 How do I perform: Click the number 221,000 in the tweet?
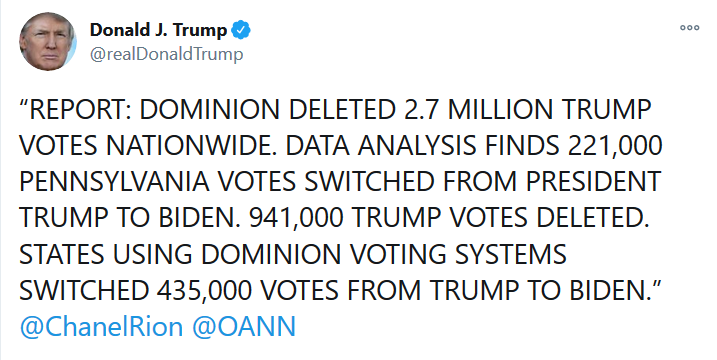tap(615, 146)
